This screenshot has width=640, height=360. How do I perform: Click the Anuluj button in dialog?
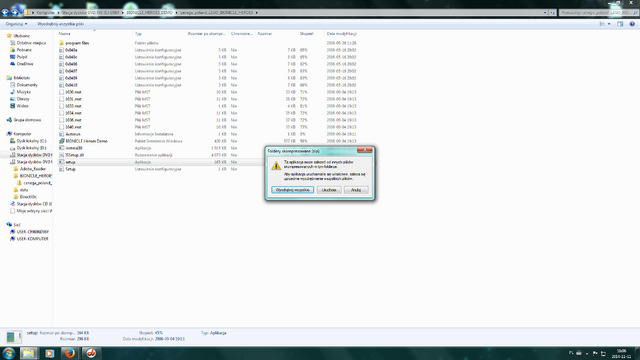pos(356,190)
